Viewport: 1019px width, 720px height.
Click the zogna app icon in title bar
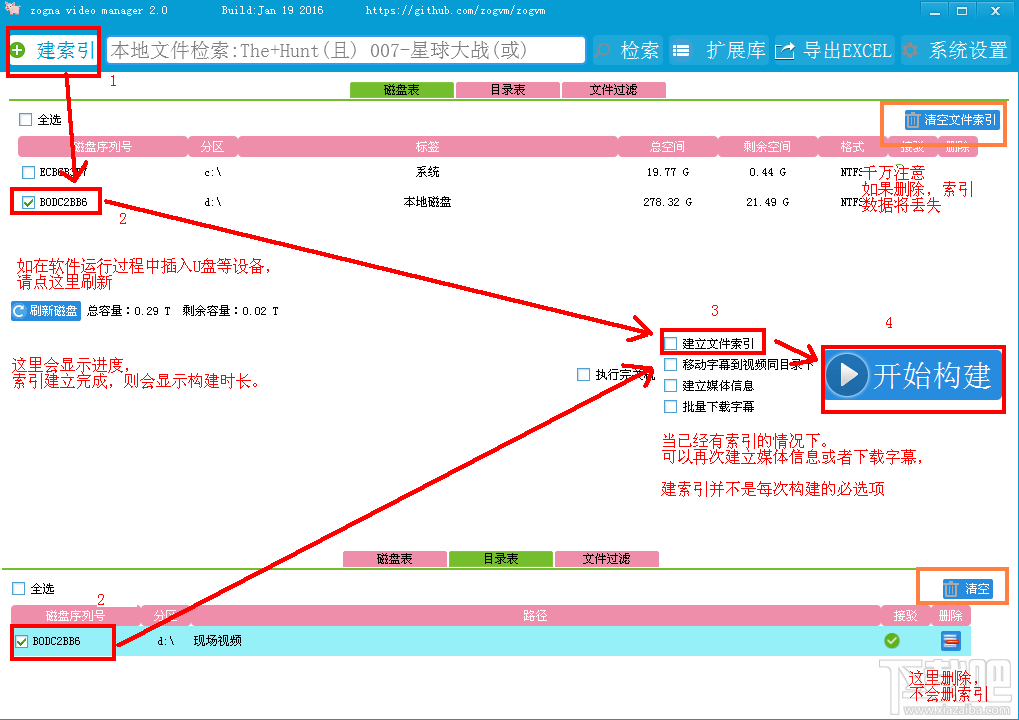click(x=13, y=9)
